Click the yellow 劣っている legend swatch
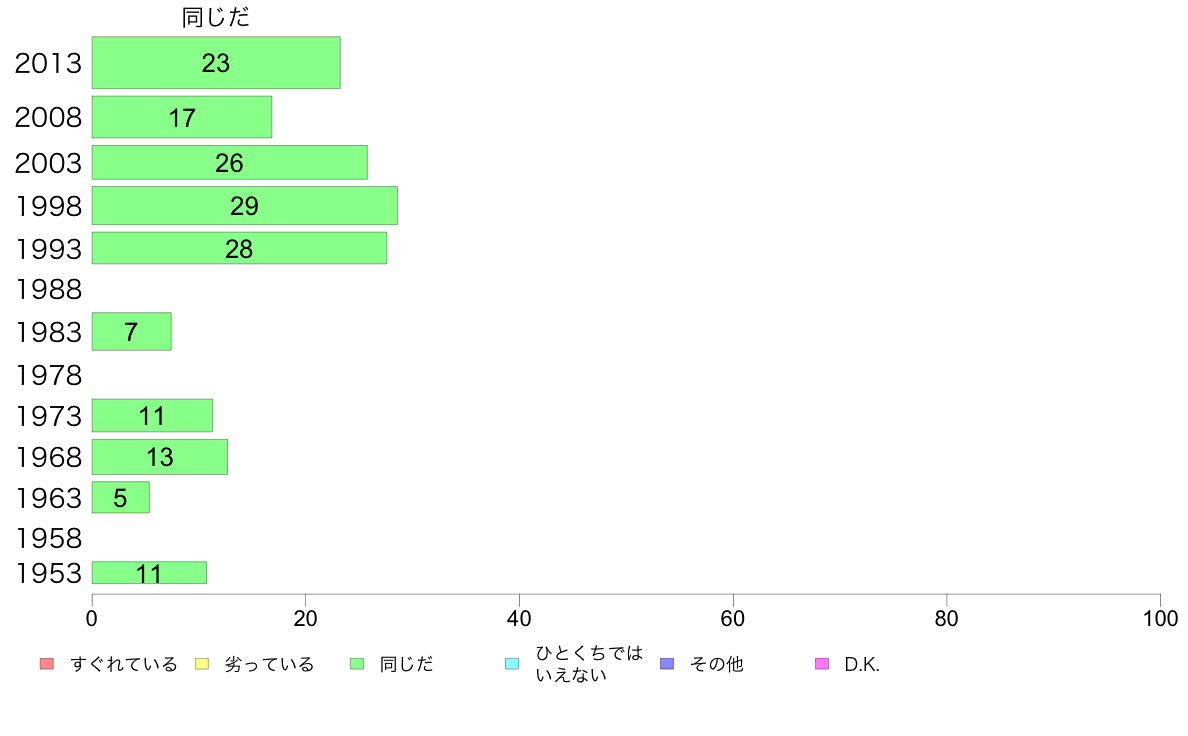Image resolution: width=1188 pixels, height=736 pixels. click(202, 664)
